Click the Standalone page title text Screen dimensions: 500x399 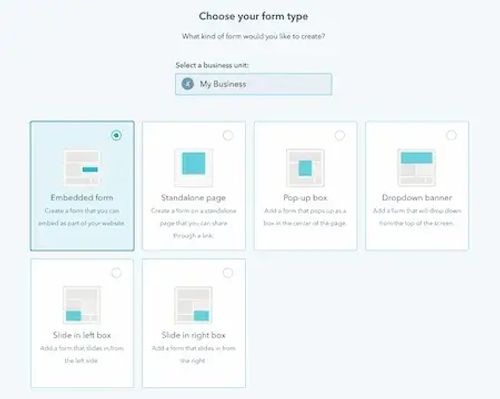pyautogui.click(x=193, y=198)
